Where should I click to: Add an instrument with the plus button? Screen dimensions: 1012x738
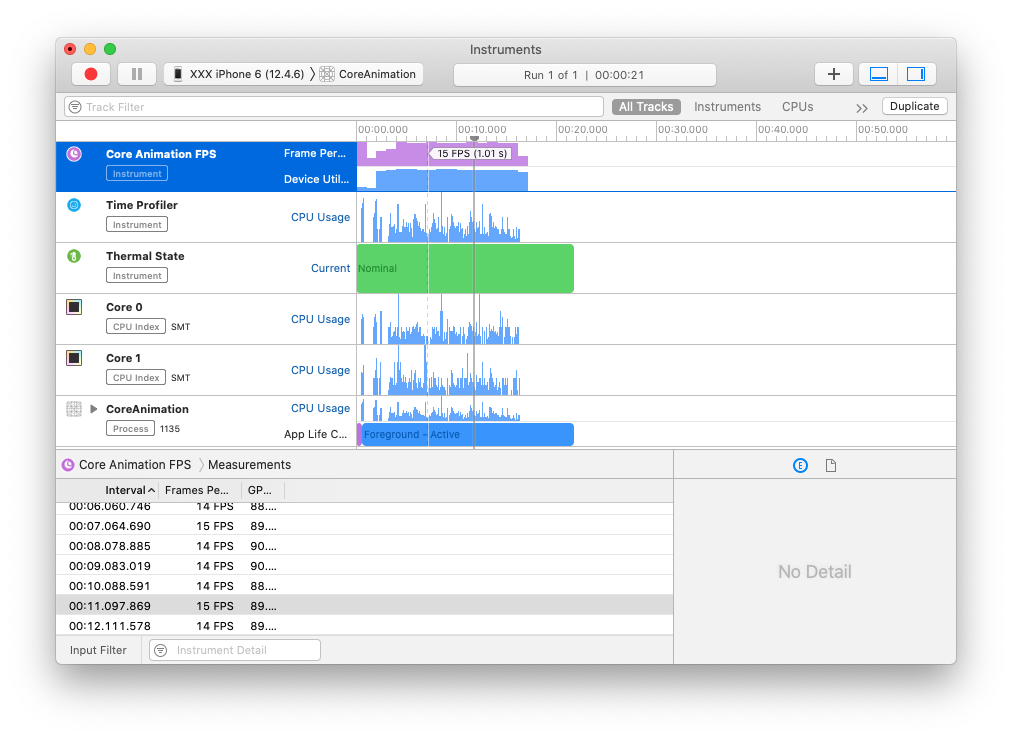(x=834, y=74)
